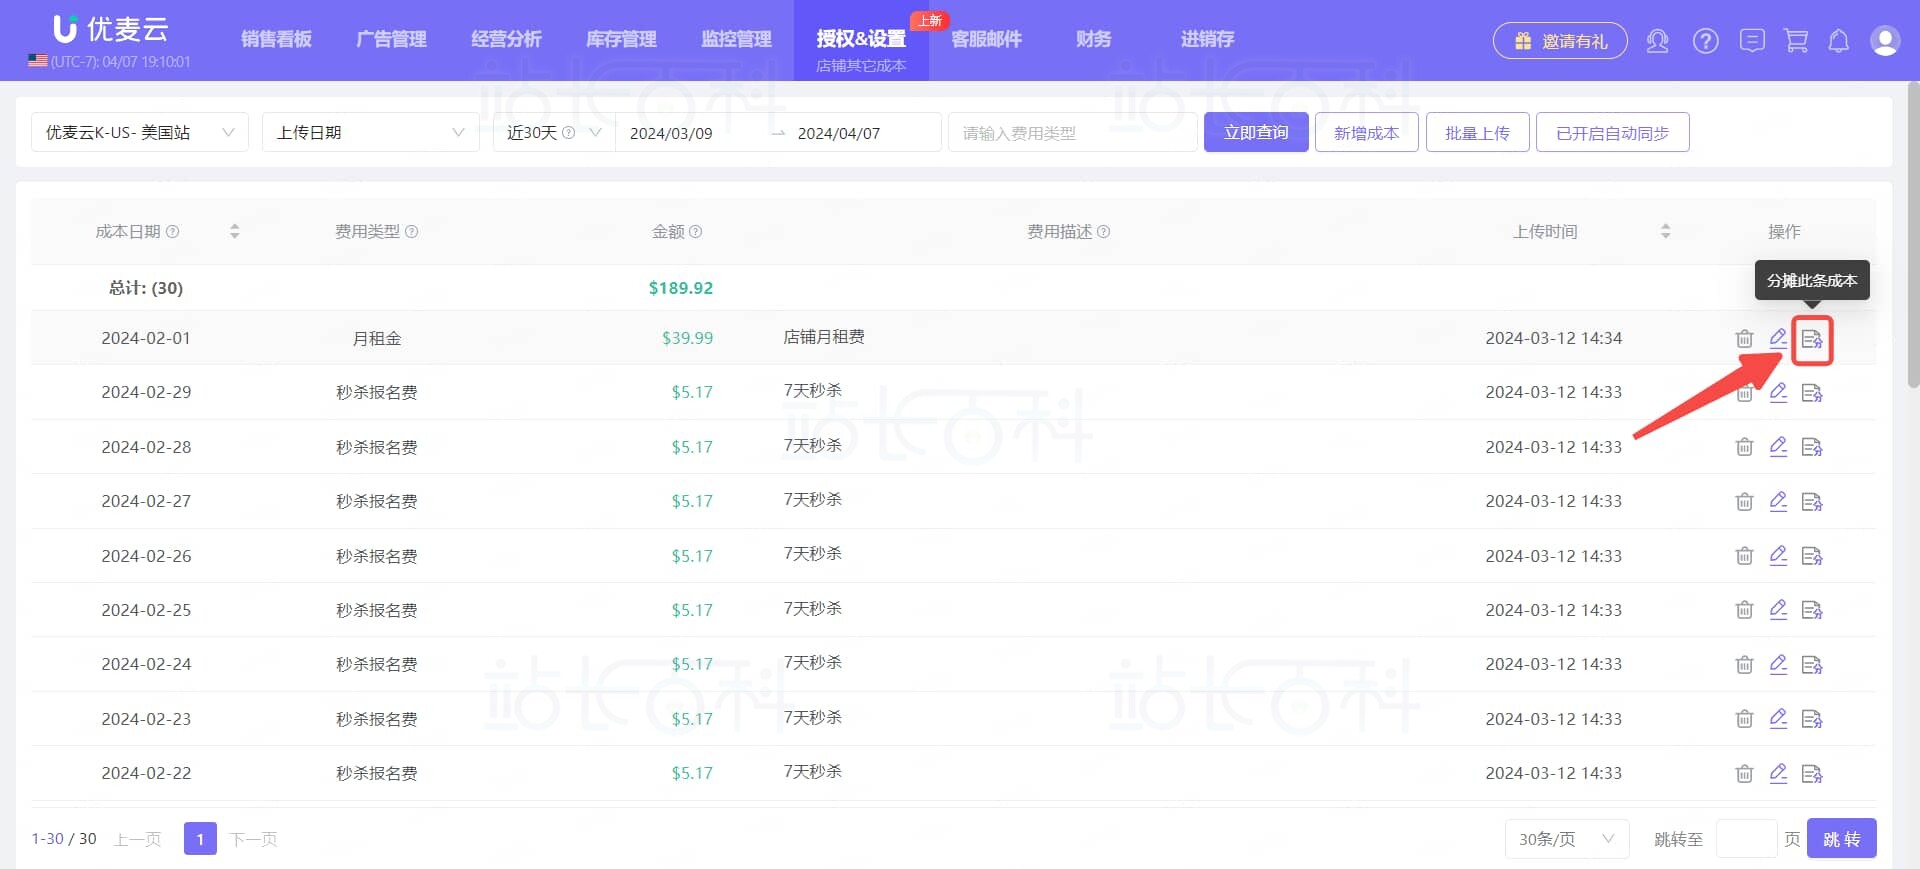The image size is (1920, 869).
Task: Toggle the 已开启自动同步 auto-sync button
Action: click(1612, 133)
